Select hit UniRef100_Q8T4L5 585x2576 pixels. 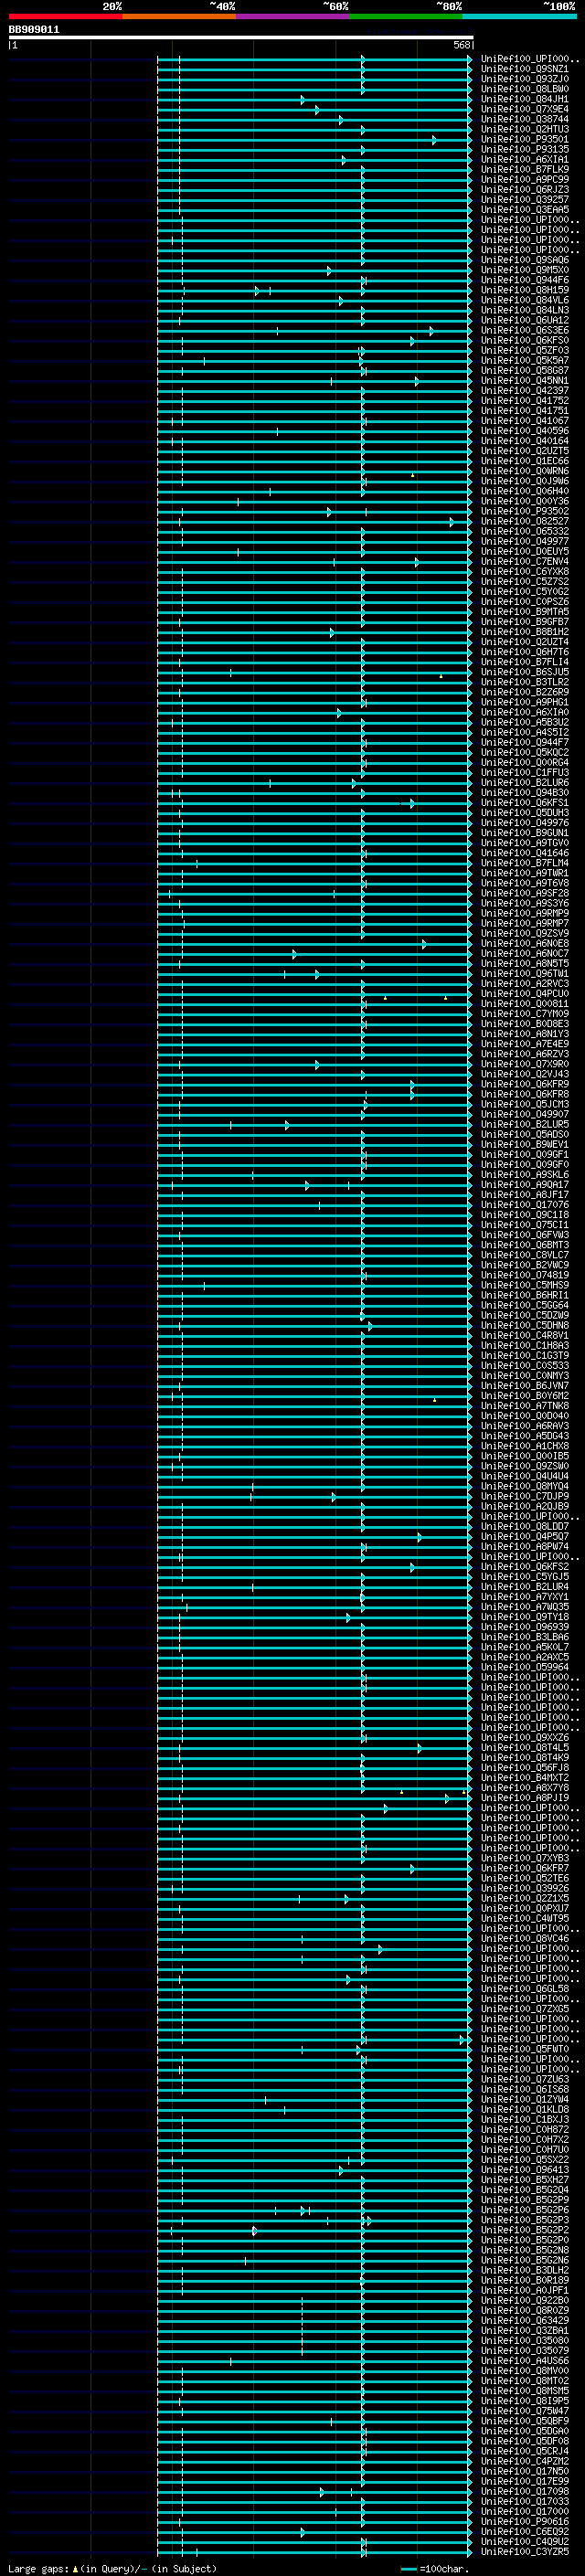pos(525,1747)
